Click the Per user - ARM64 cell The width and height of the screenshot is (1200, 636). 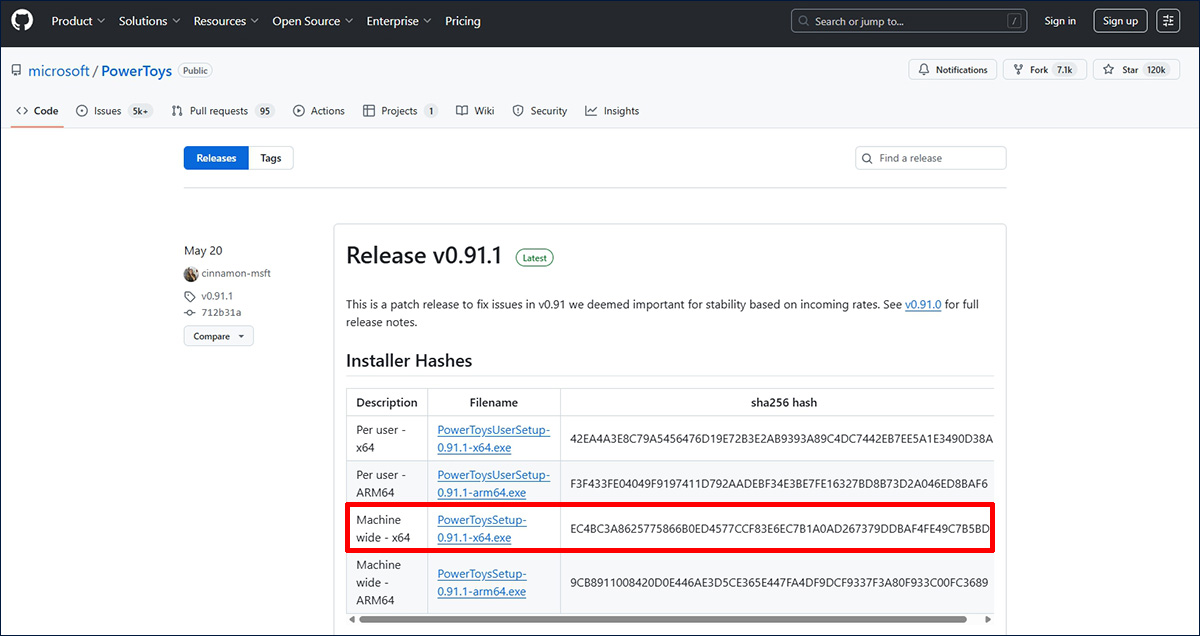click(387, 484)
